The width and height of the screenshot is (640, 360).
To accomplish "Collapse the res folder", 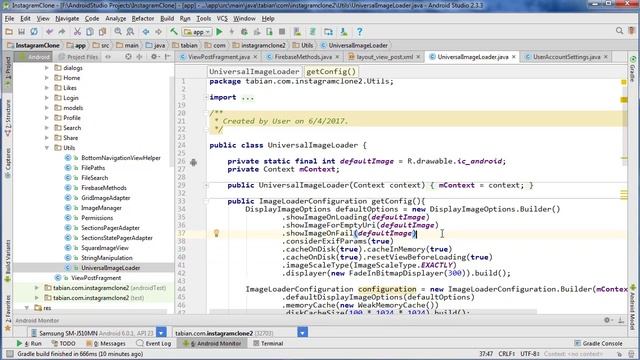I will tap(27, 308).
